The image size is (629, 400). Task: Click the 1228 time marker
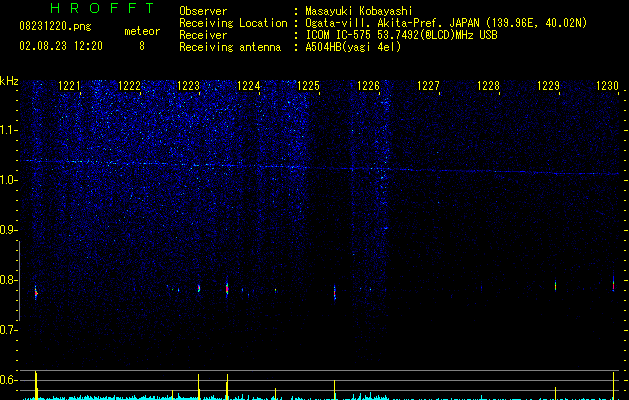click(x=488, y=86)
